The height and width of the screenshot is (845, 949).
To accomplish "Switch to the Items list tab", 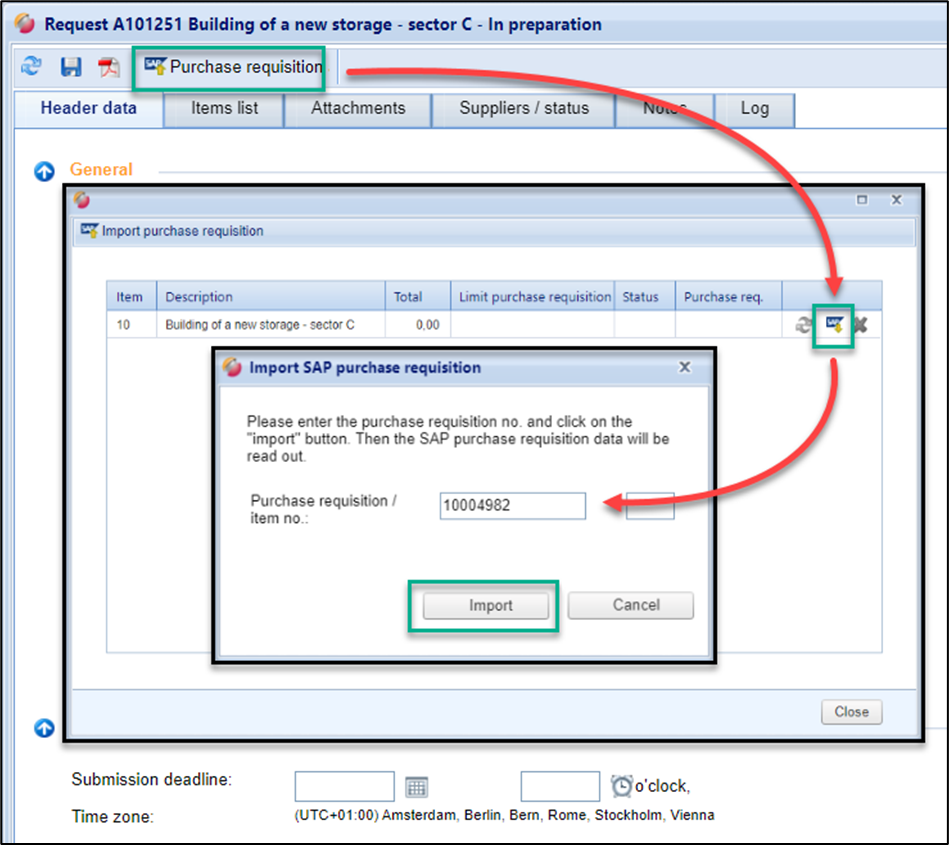I will [225, 108].
